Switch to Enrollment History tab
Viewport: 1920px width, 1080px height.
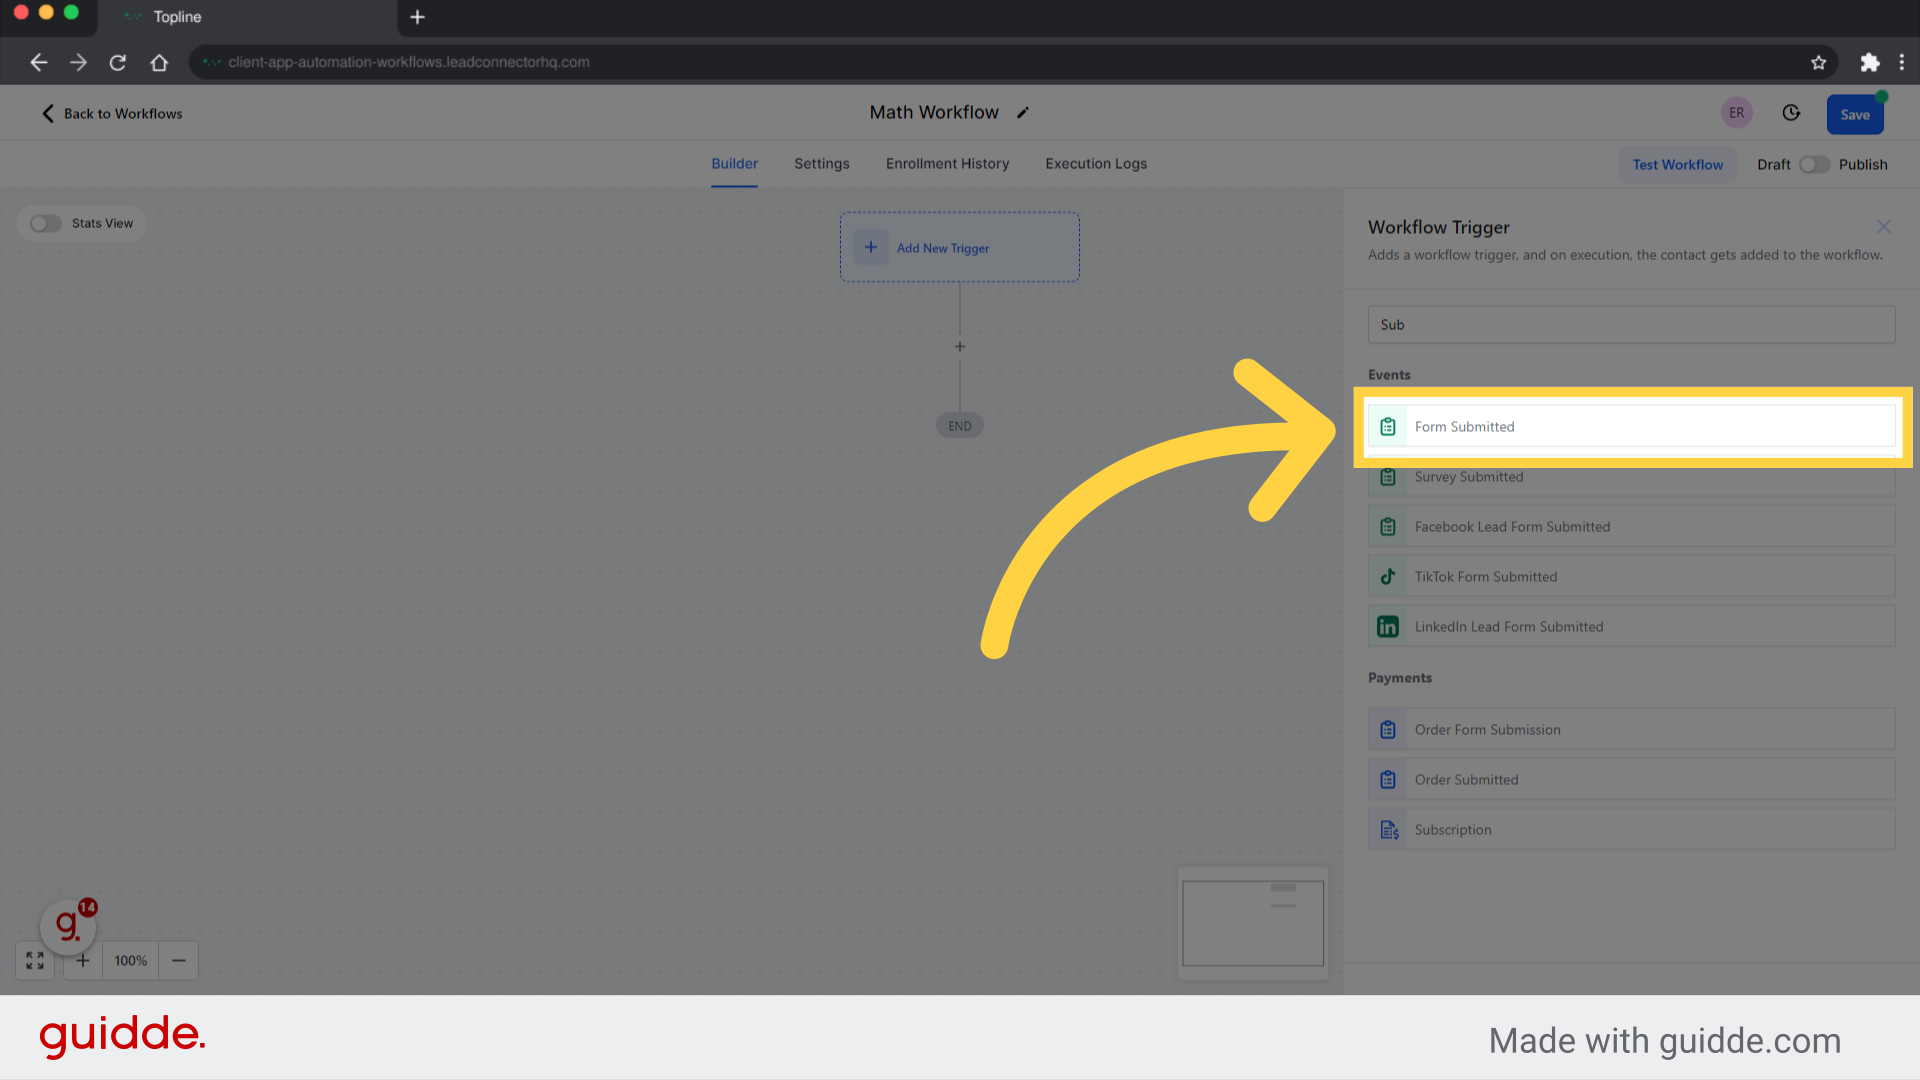click(947, 164)
